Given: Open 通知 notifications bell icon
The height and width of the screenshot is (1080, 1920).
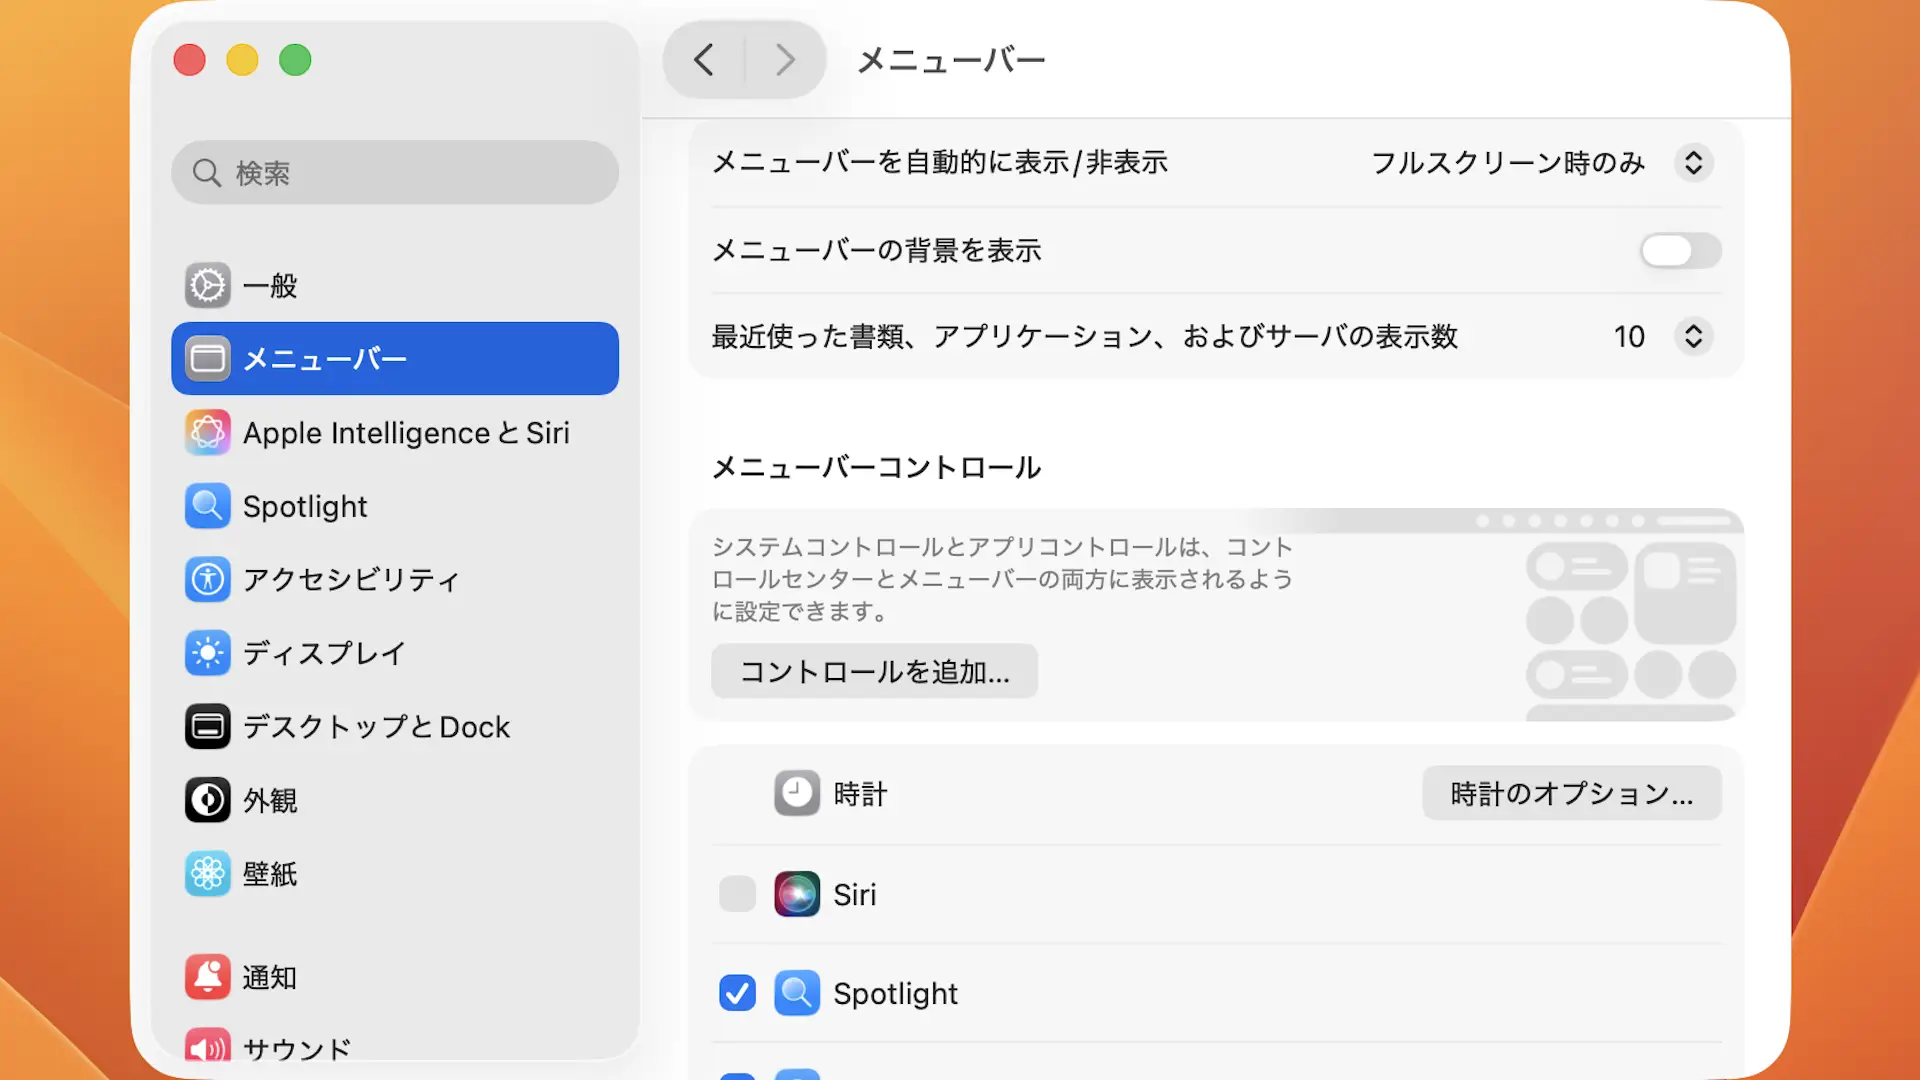Looking at the screenshot, I should 208,977.
